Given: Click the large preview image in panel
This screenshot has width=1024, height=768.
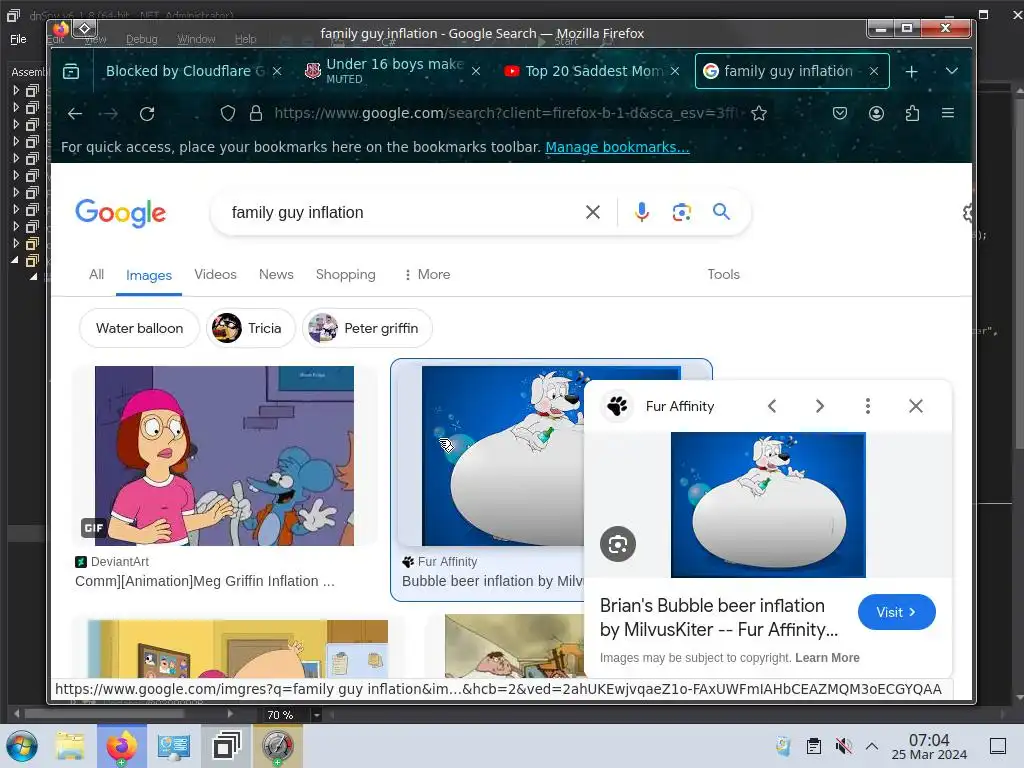Looking at the screenshot, I should coord(768,505).
